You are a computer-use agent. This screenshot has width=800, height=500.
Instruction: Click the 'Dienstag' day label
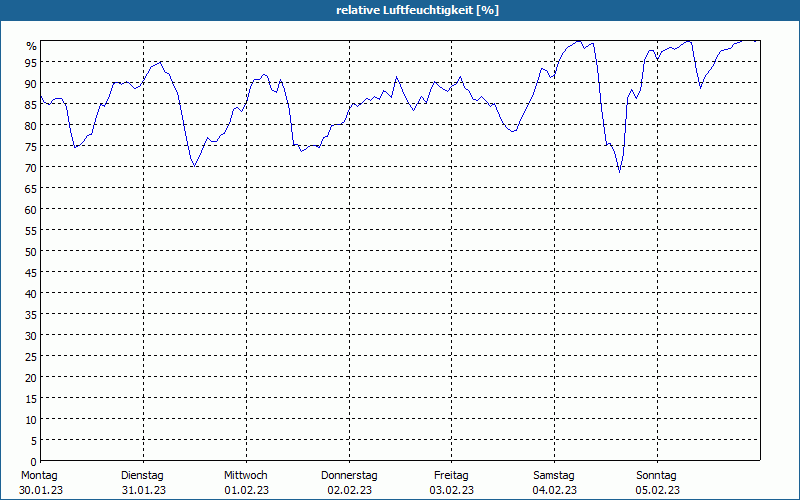click(x=142, y=475)
